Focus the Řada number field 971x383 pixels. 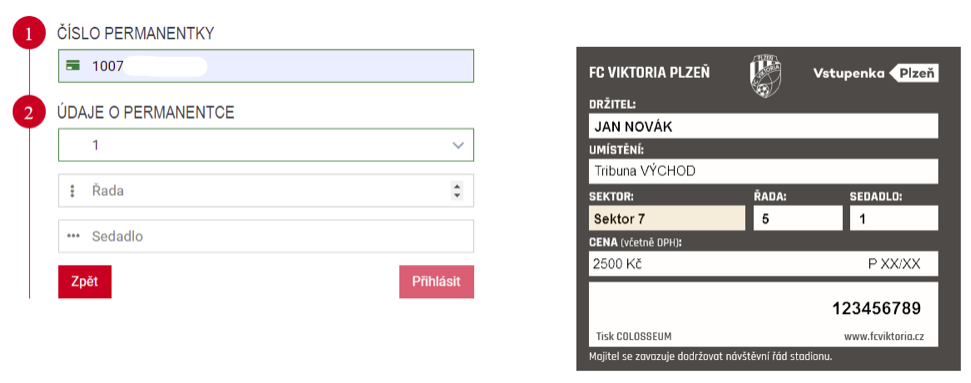(266, 190)
